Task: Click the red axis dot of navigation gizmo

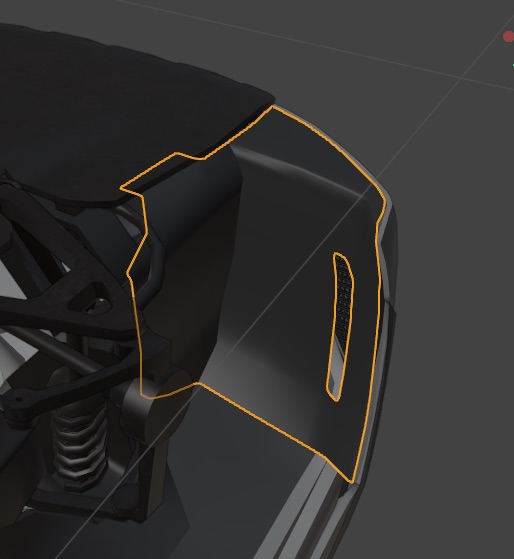Action: pos(508,37)
